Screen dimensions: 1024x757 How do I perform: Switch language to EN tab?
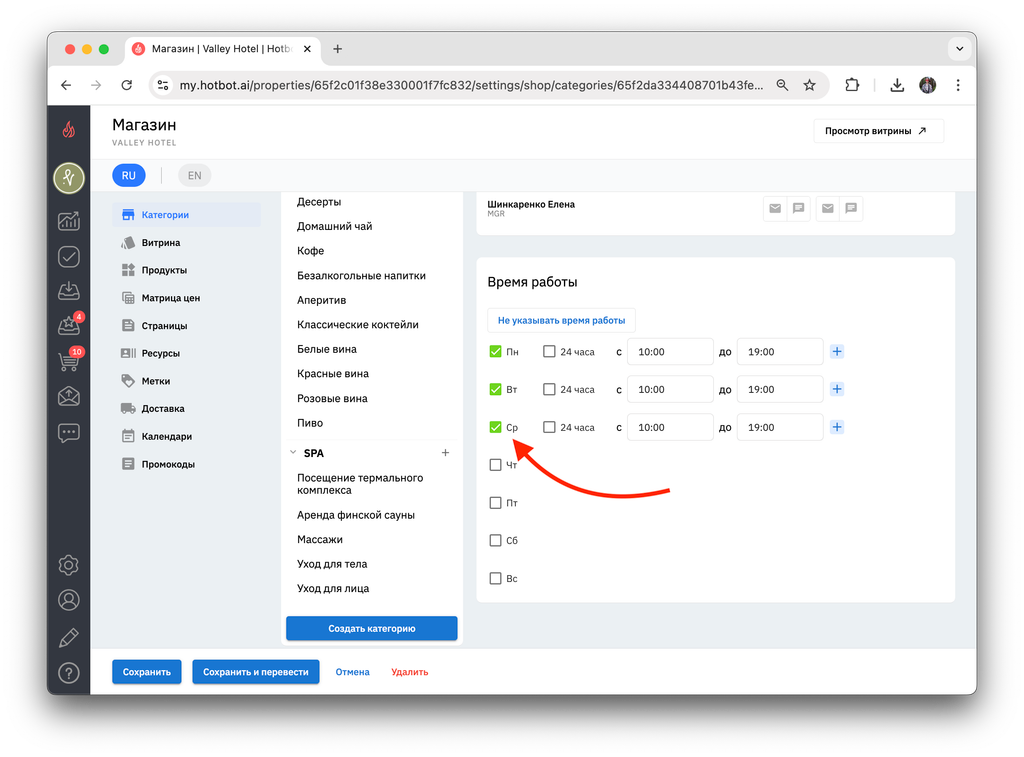(x=195, y=176)
